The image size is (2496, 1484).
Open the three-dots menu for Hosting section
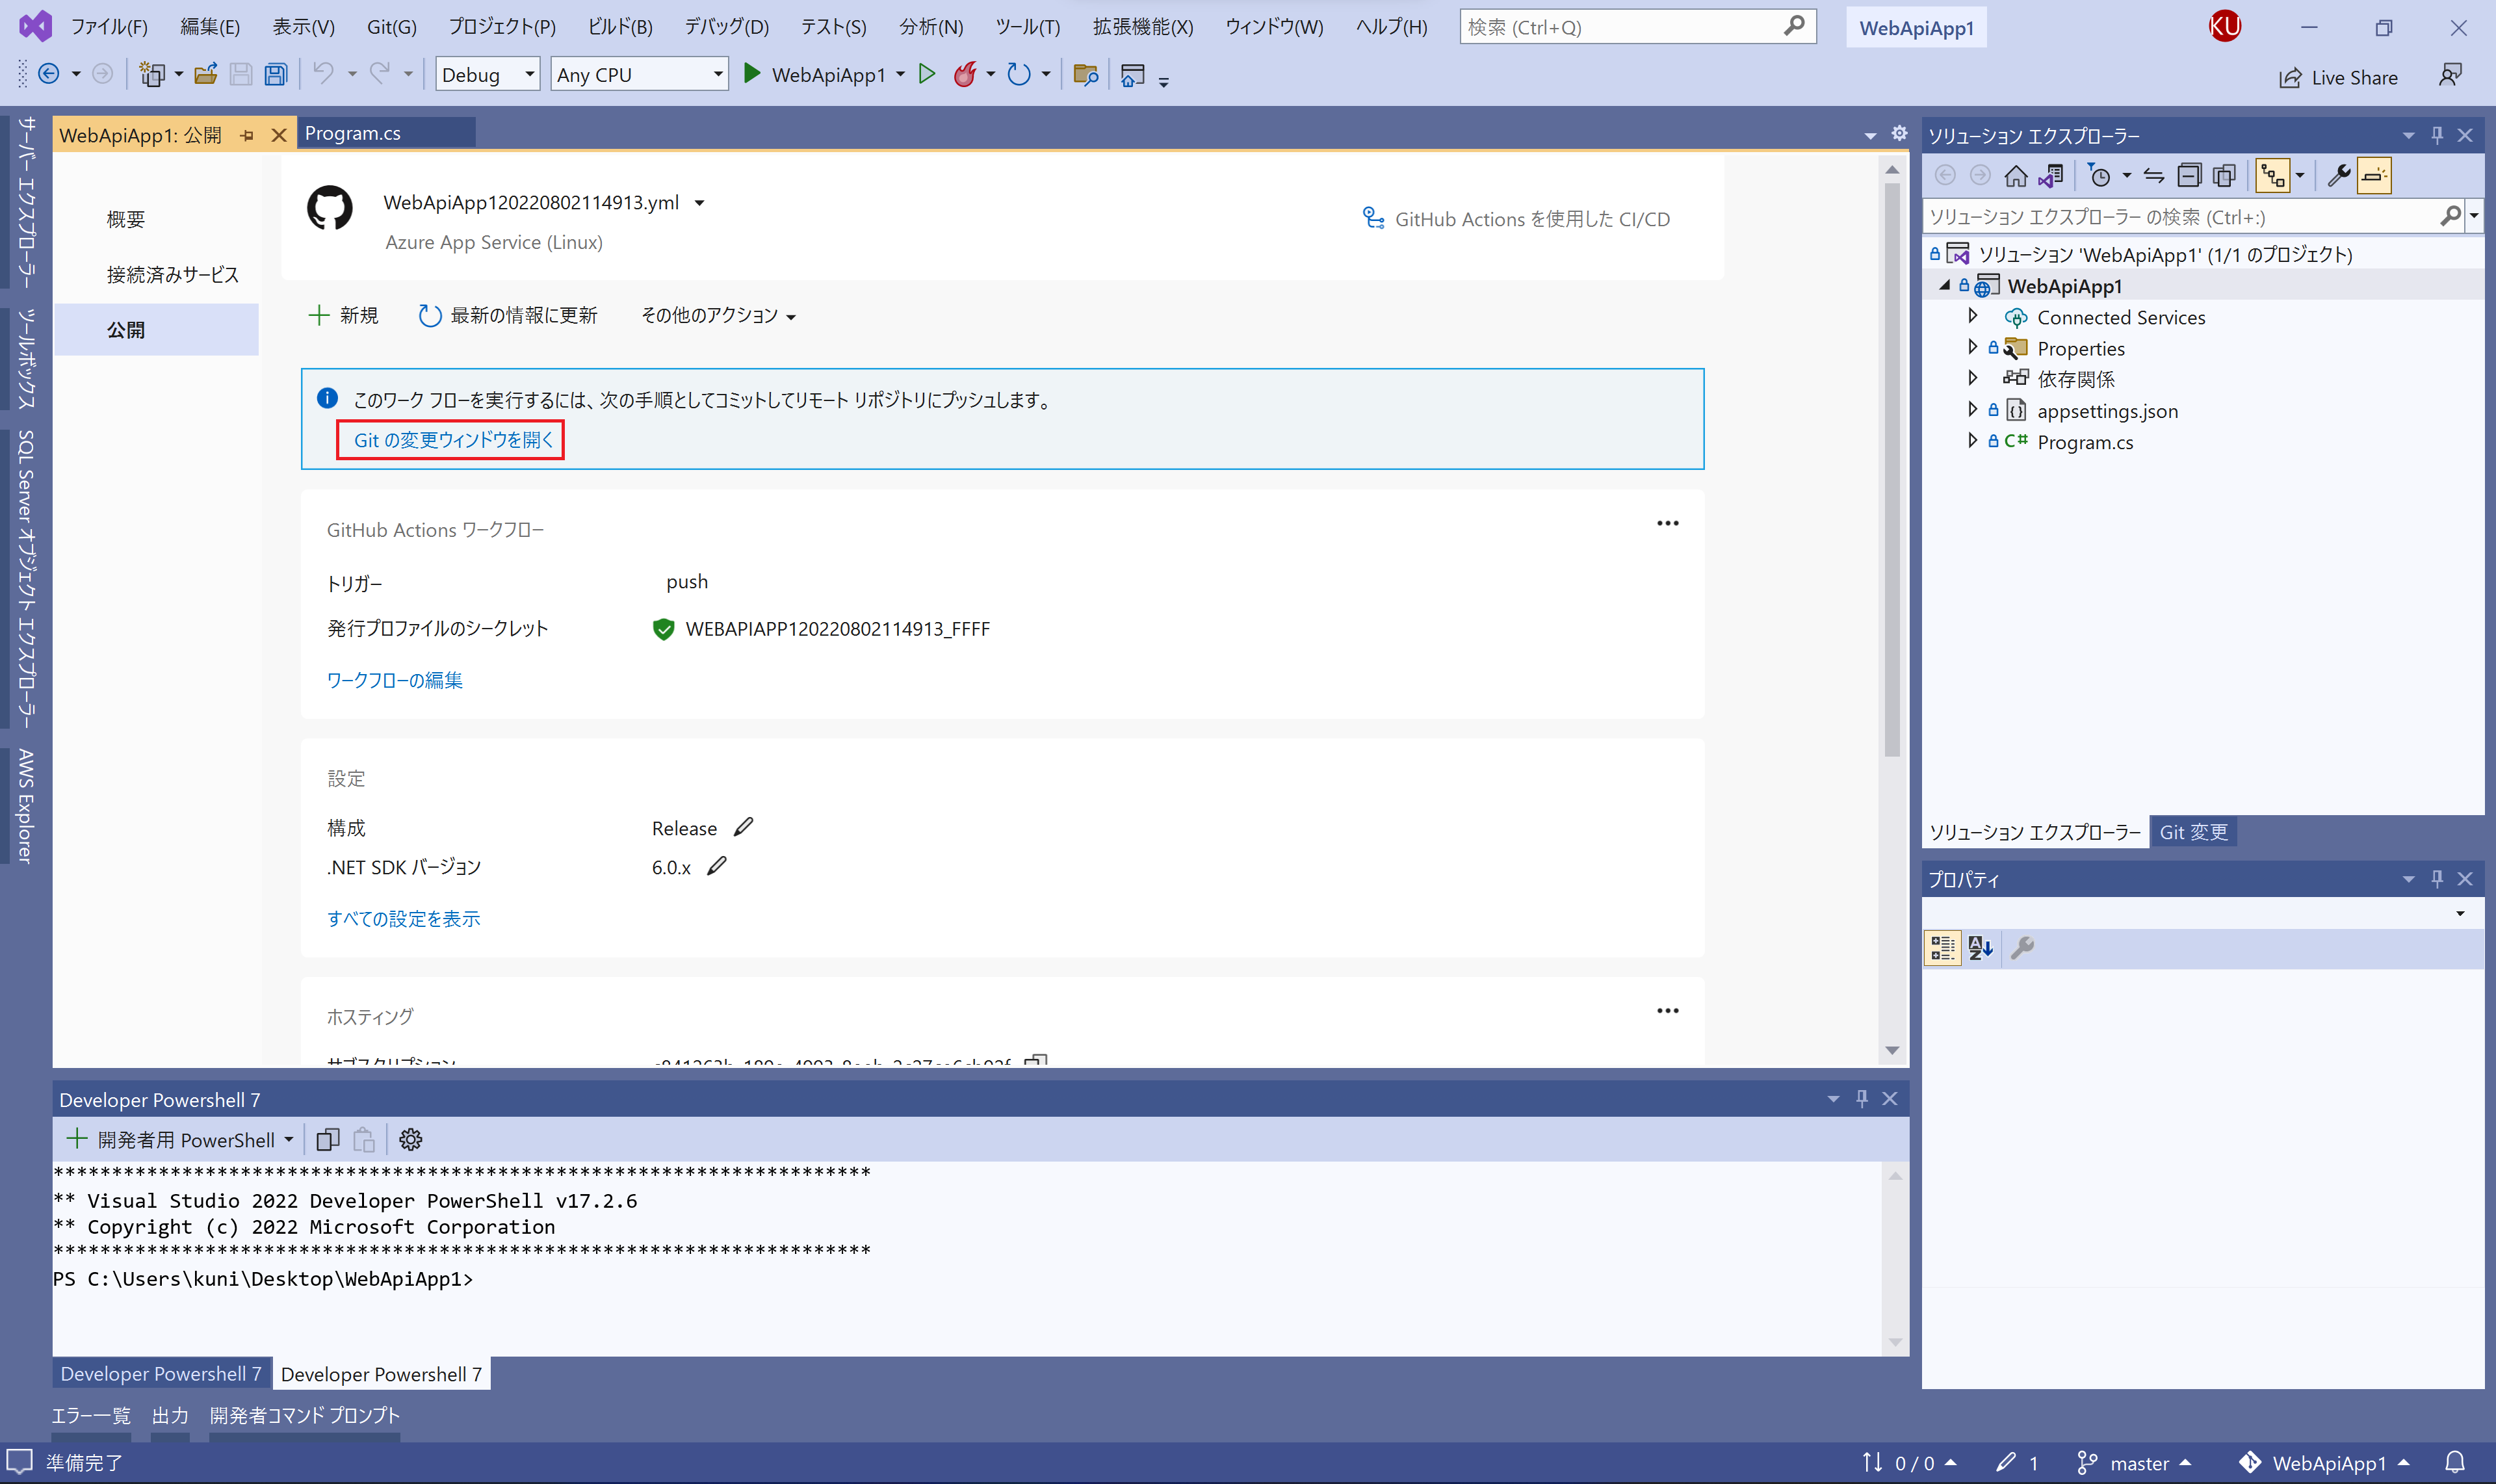coord(1668,1010)
